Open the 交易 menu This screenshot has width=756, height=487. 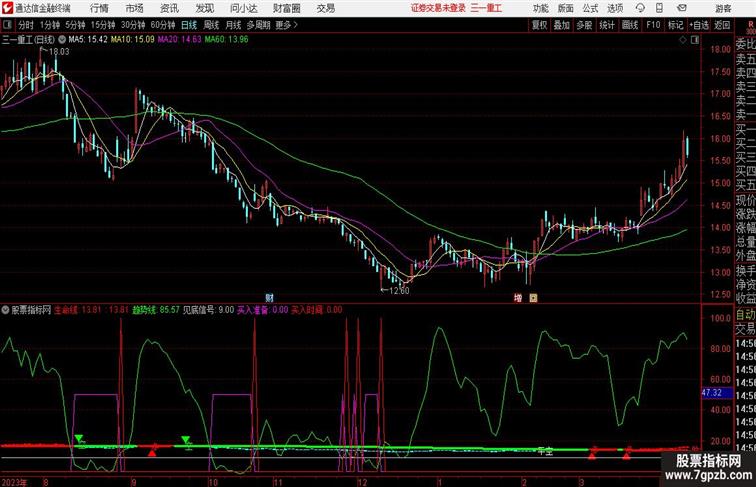[326, 8]
